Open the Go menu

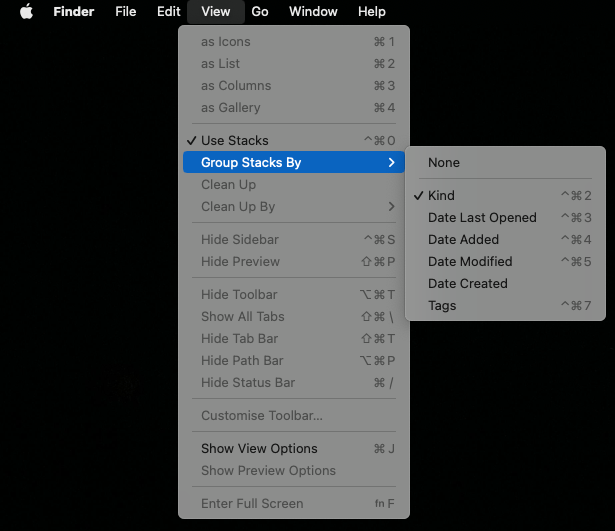point(260,12)
